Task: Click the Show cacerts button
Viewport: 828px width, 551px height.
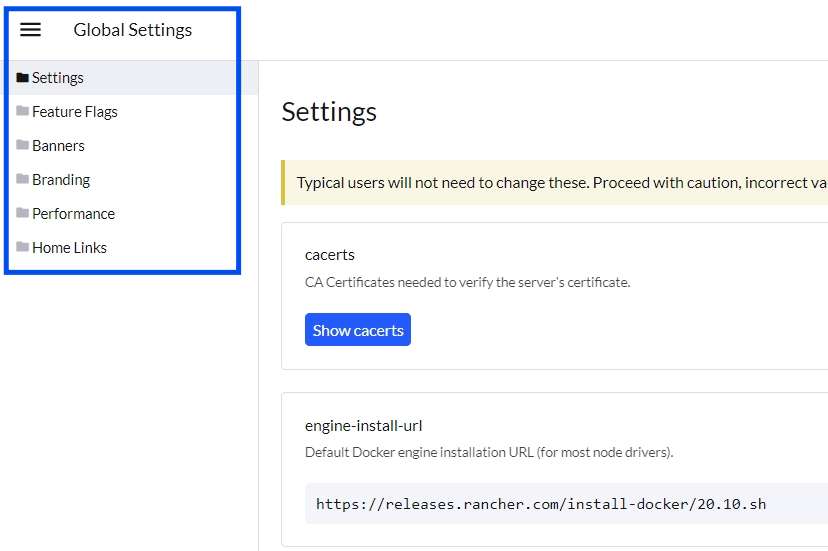Action: pos(357,330)
